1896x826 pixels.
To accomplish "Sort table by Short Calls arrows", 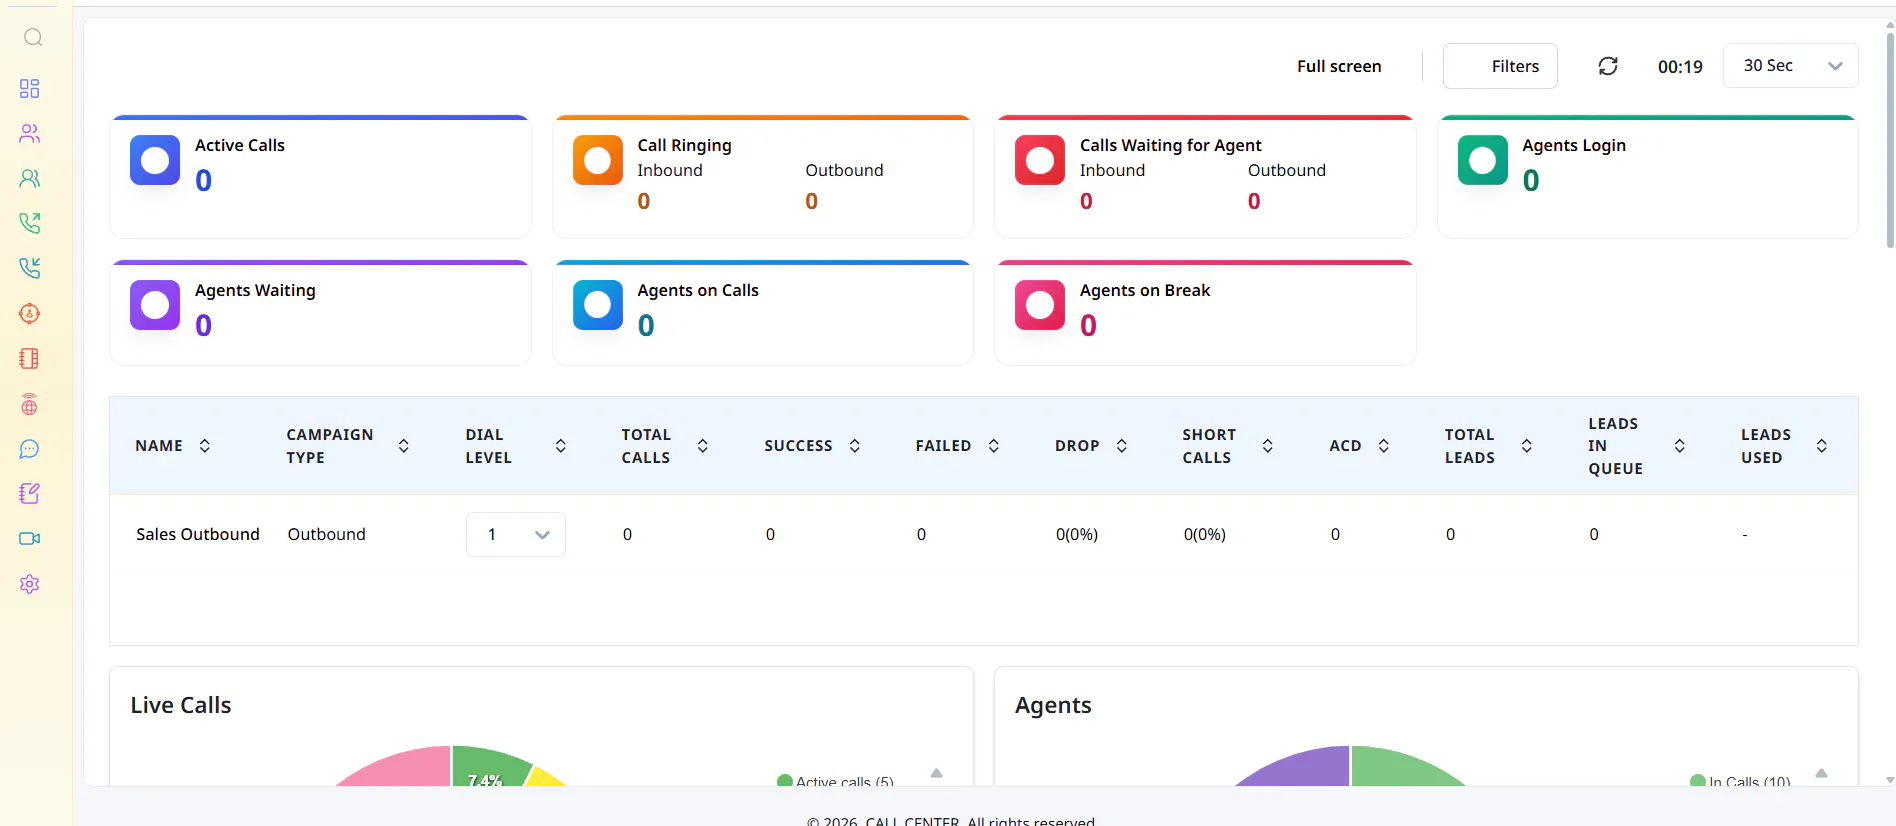I will point(1268,446).
